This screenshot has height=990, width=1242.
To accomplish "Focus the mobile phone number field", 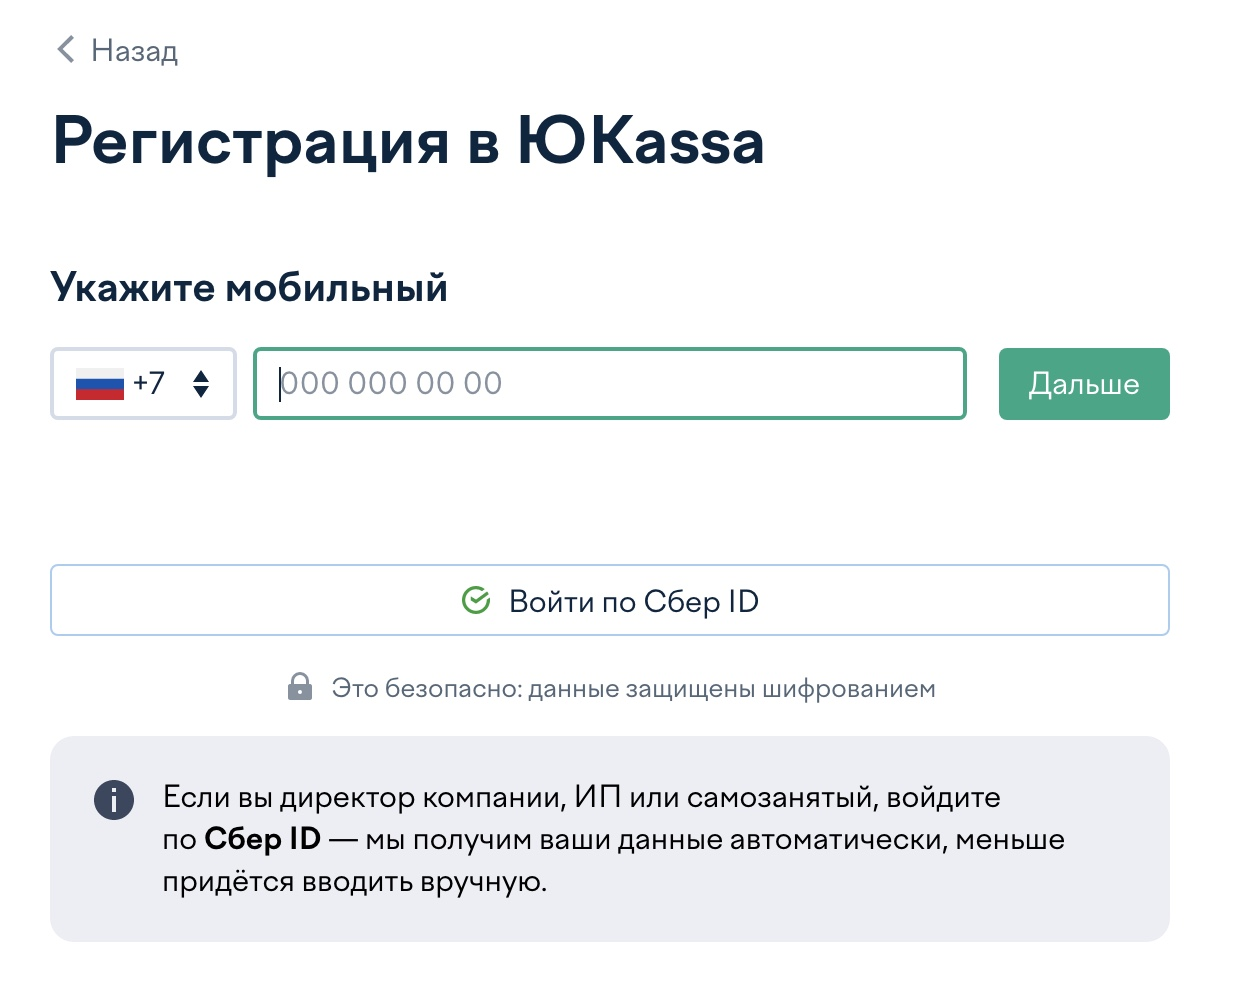I will click(610, 383).
